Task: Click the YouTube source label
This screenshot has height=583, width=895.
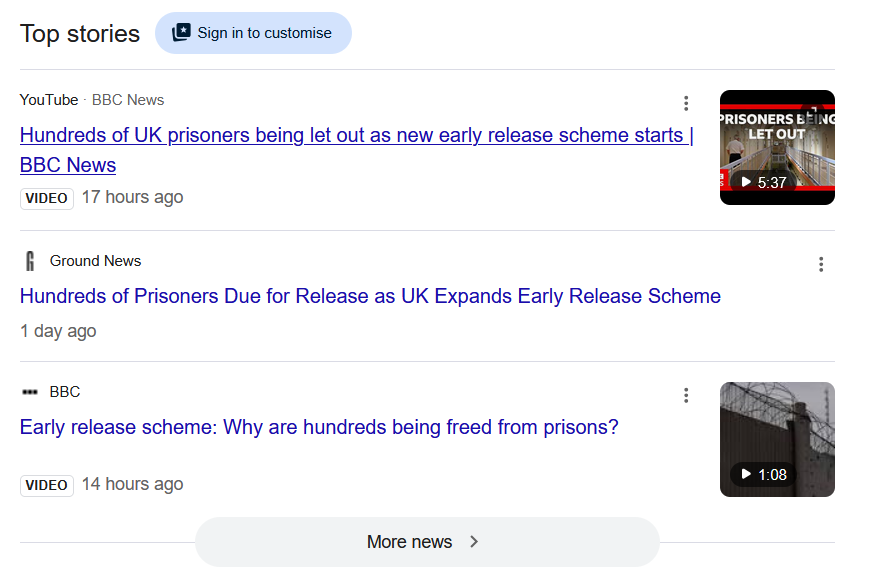Action: [49, 100]
